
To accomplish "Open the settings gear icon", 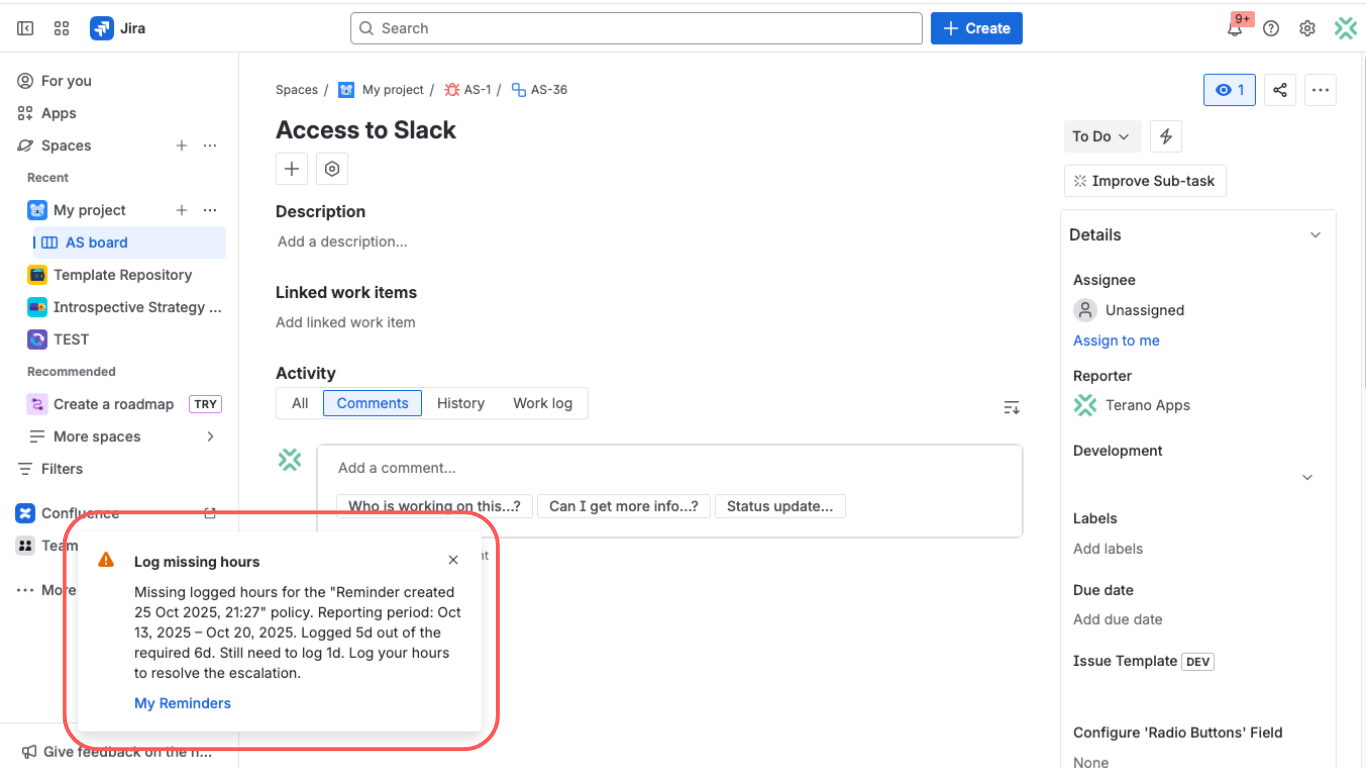I will [x=1307, y=28].
